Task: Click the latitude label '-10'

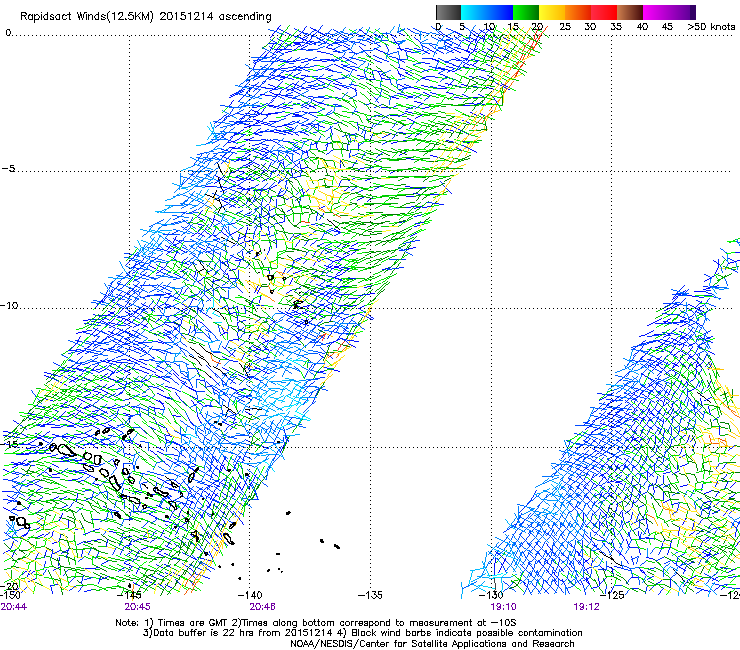Action: pyautogui.click(x=9, y=305)
